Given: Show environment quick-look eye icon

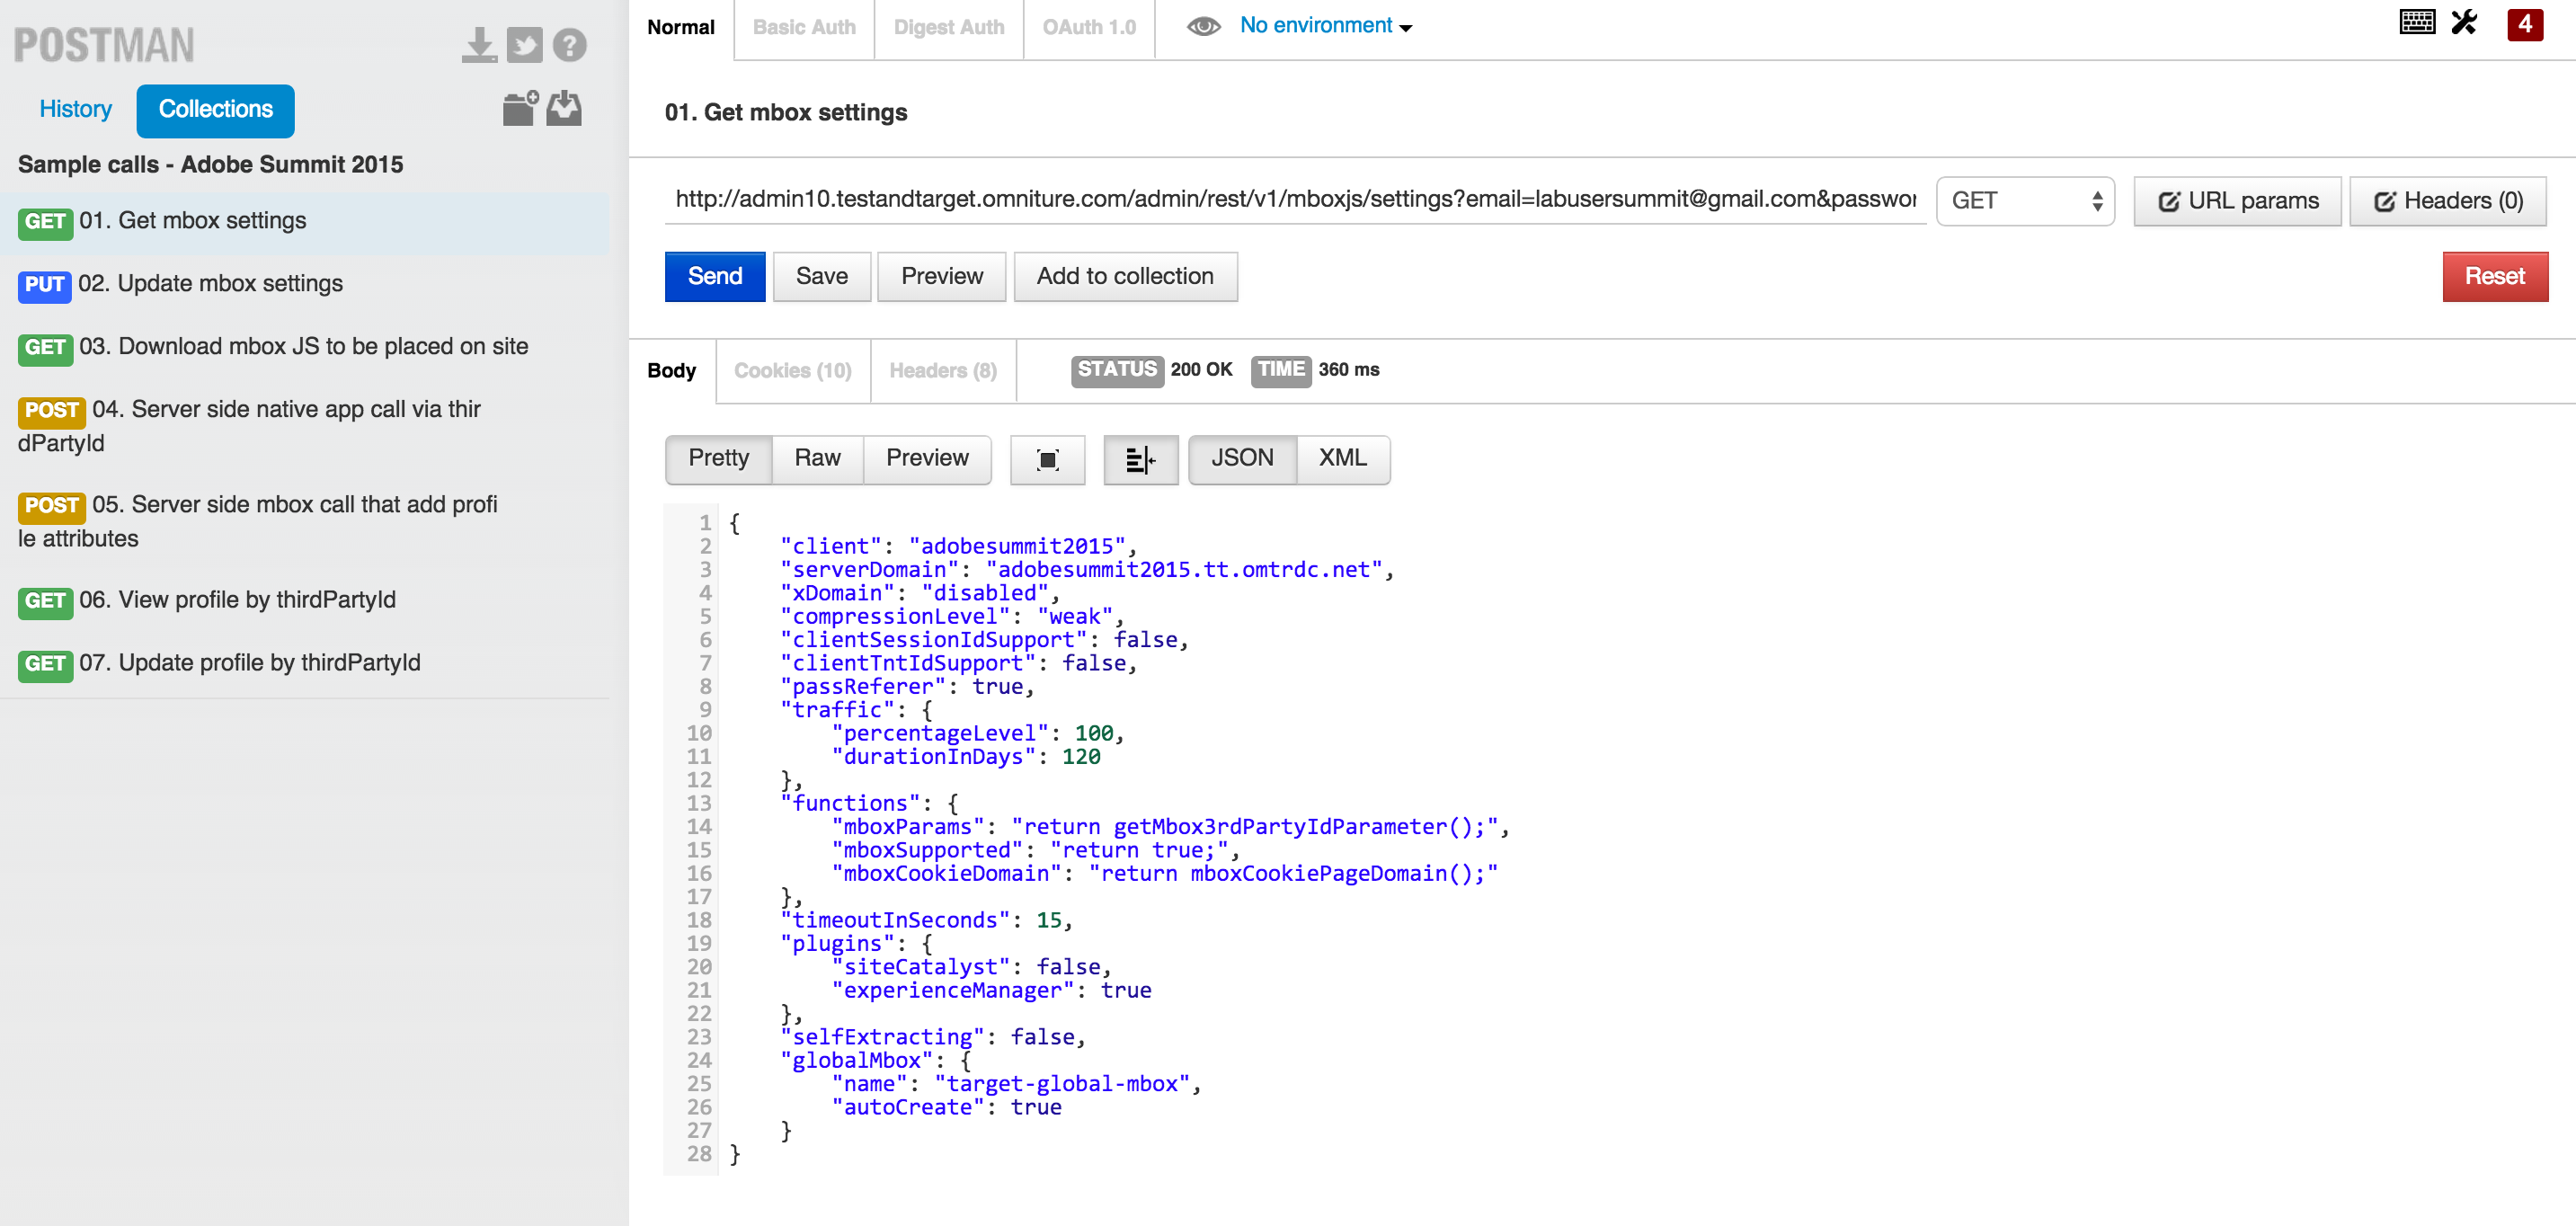Looking at the screenshot, I should tap(1203, 26).
